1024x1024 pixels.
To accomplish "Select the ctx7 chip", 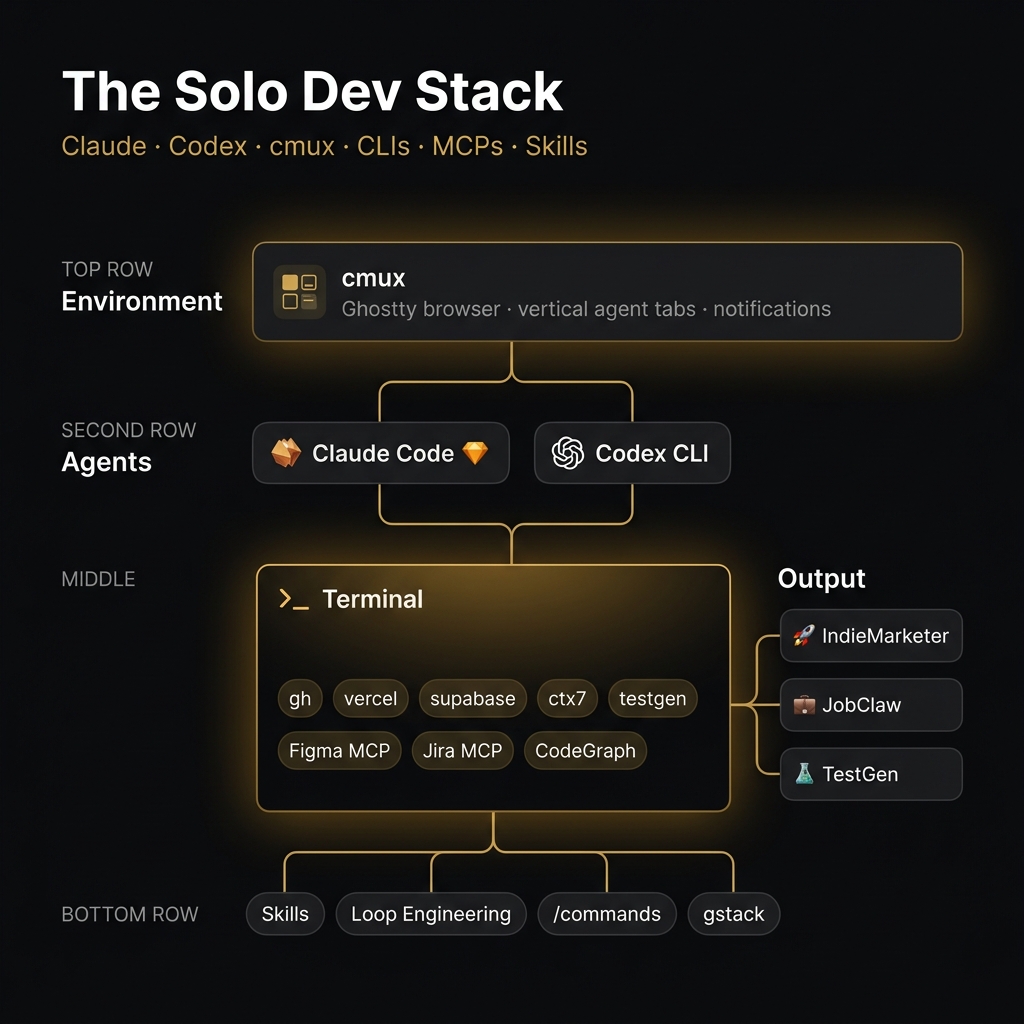I will pos(567,698).
